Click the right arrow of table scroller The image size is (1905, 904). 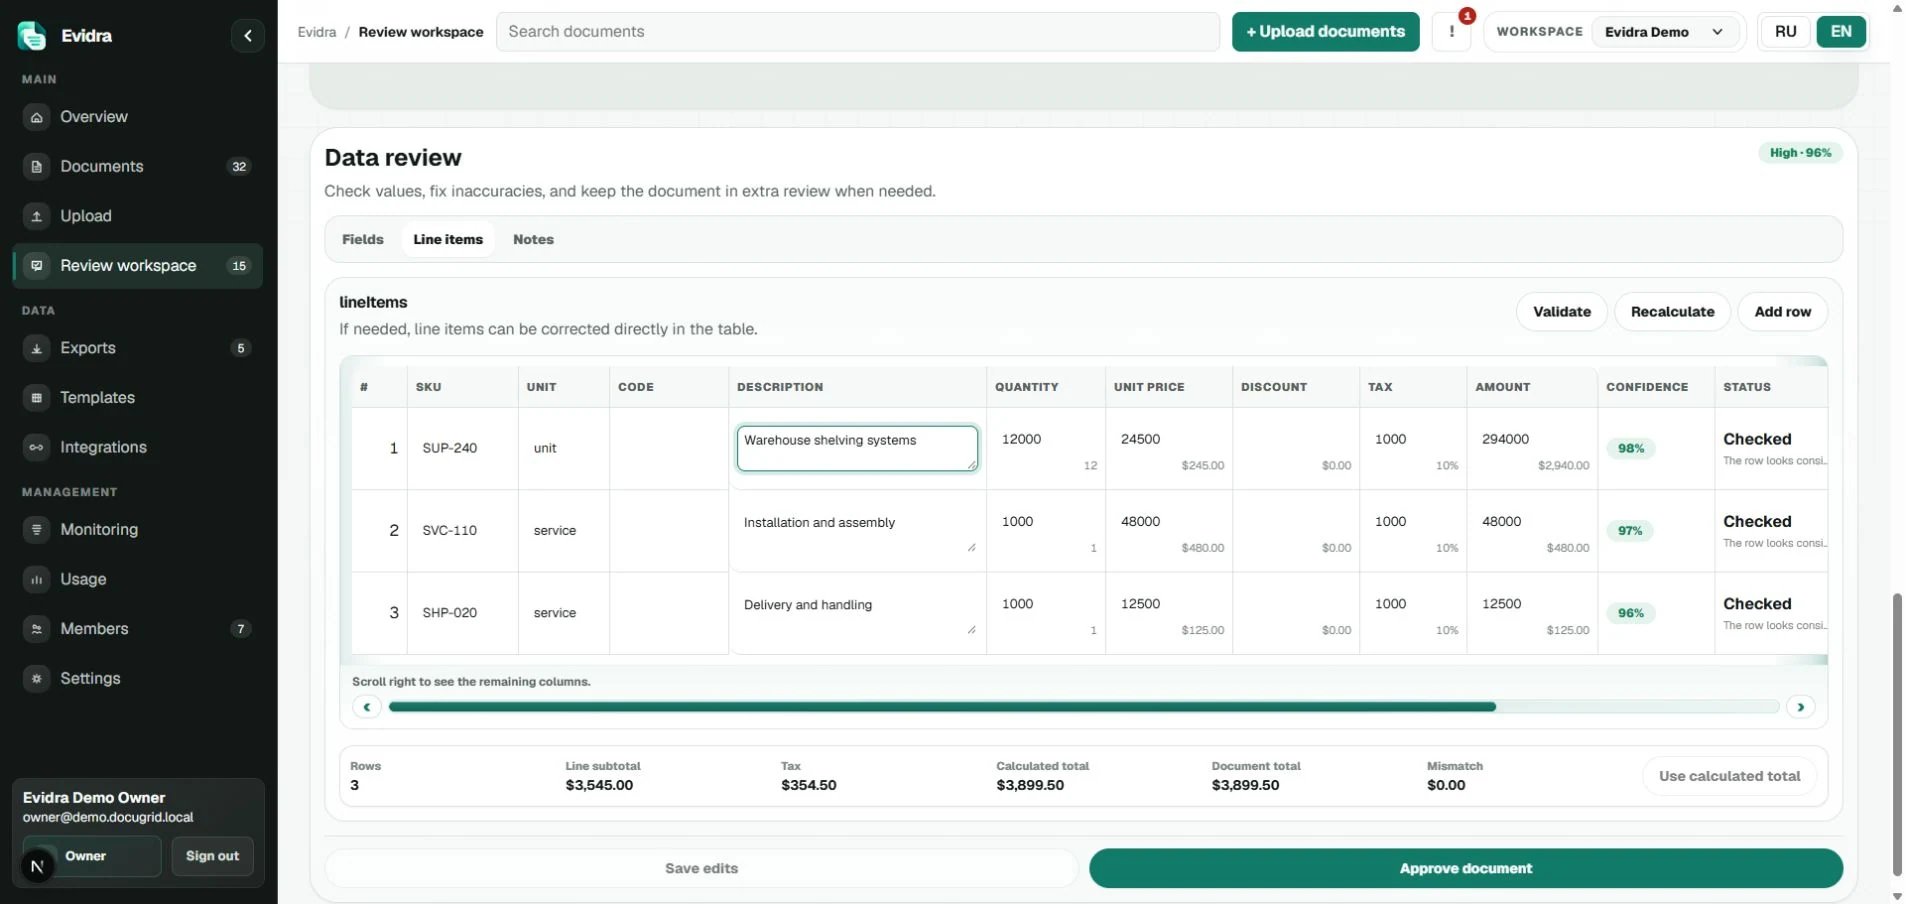[1801, 707]
